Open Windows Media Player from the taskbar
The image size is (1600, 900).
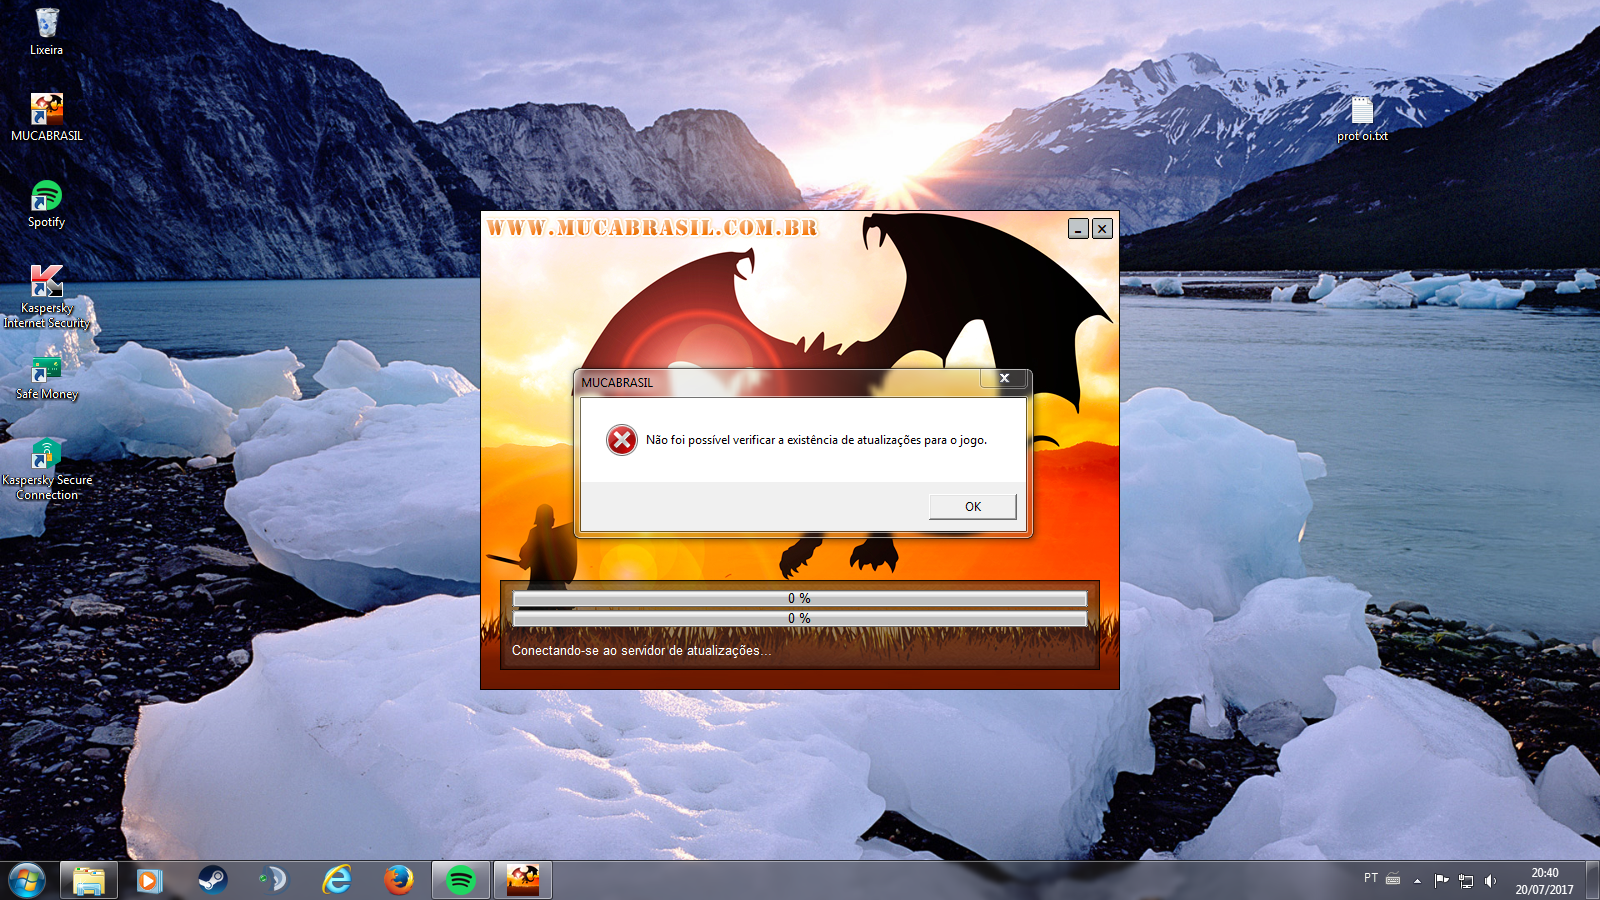[150, 880]
